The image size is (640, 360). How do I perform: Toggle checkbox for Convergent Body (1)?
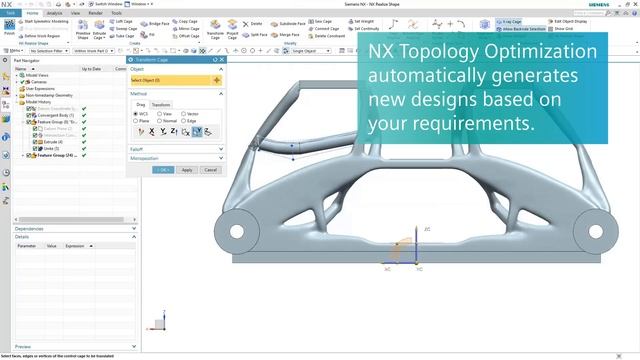[x=29, y=116]
